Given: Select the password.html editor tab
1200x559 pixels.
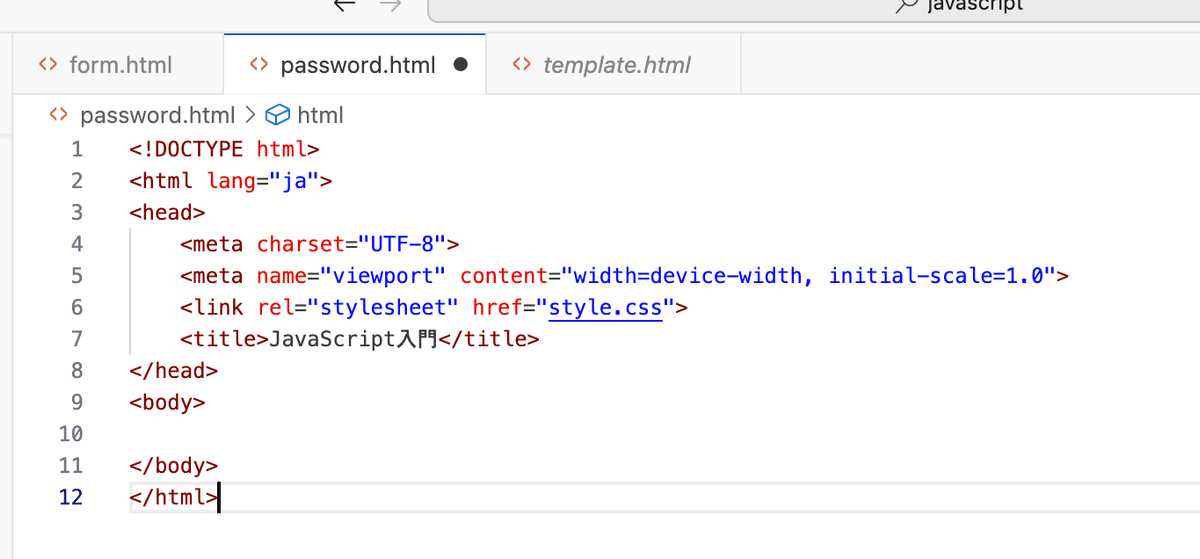Looking at the screenshot, I should pyautogui.click(x=357, y=65).
